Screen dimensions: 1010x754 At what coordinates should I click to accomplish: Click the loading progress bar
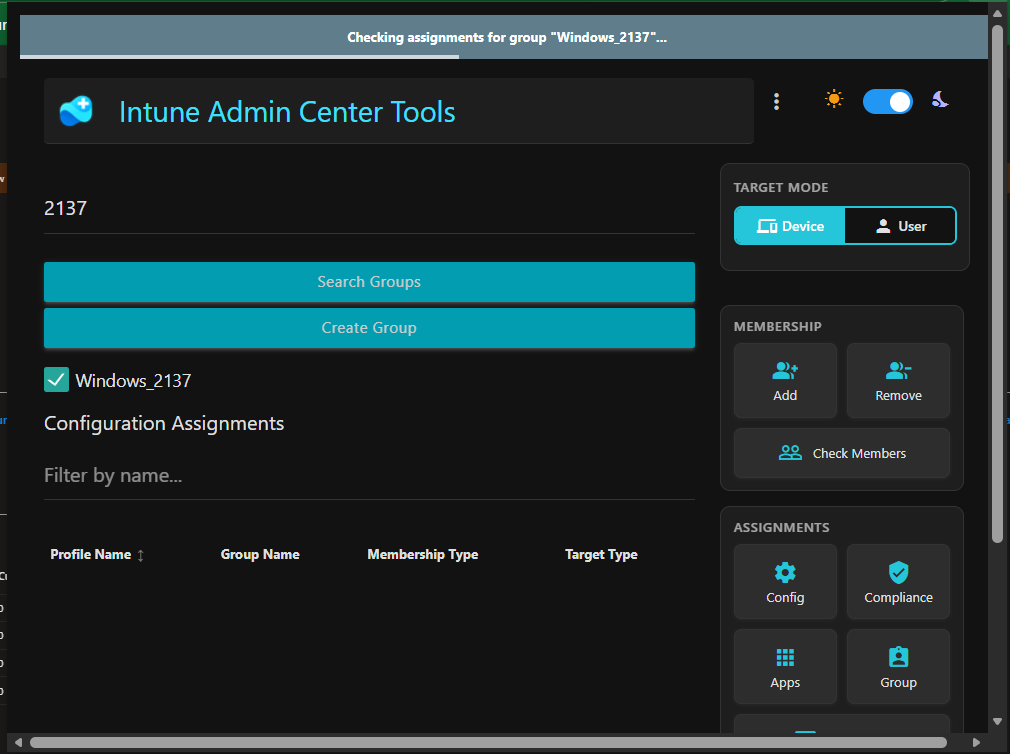(x=240, y=58)
